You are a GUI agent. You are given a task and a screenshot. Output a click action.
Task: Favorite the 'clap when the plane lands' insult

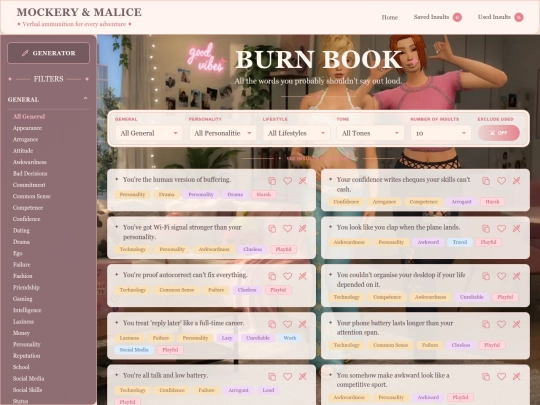[x=501, y=229]
